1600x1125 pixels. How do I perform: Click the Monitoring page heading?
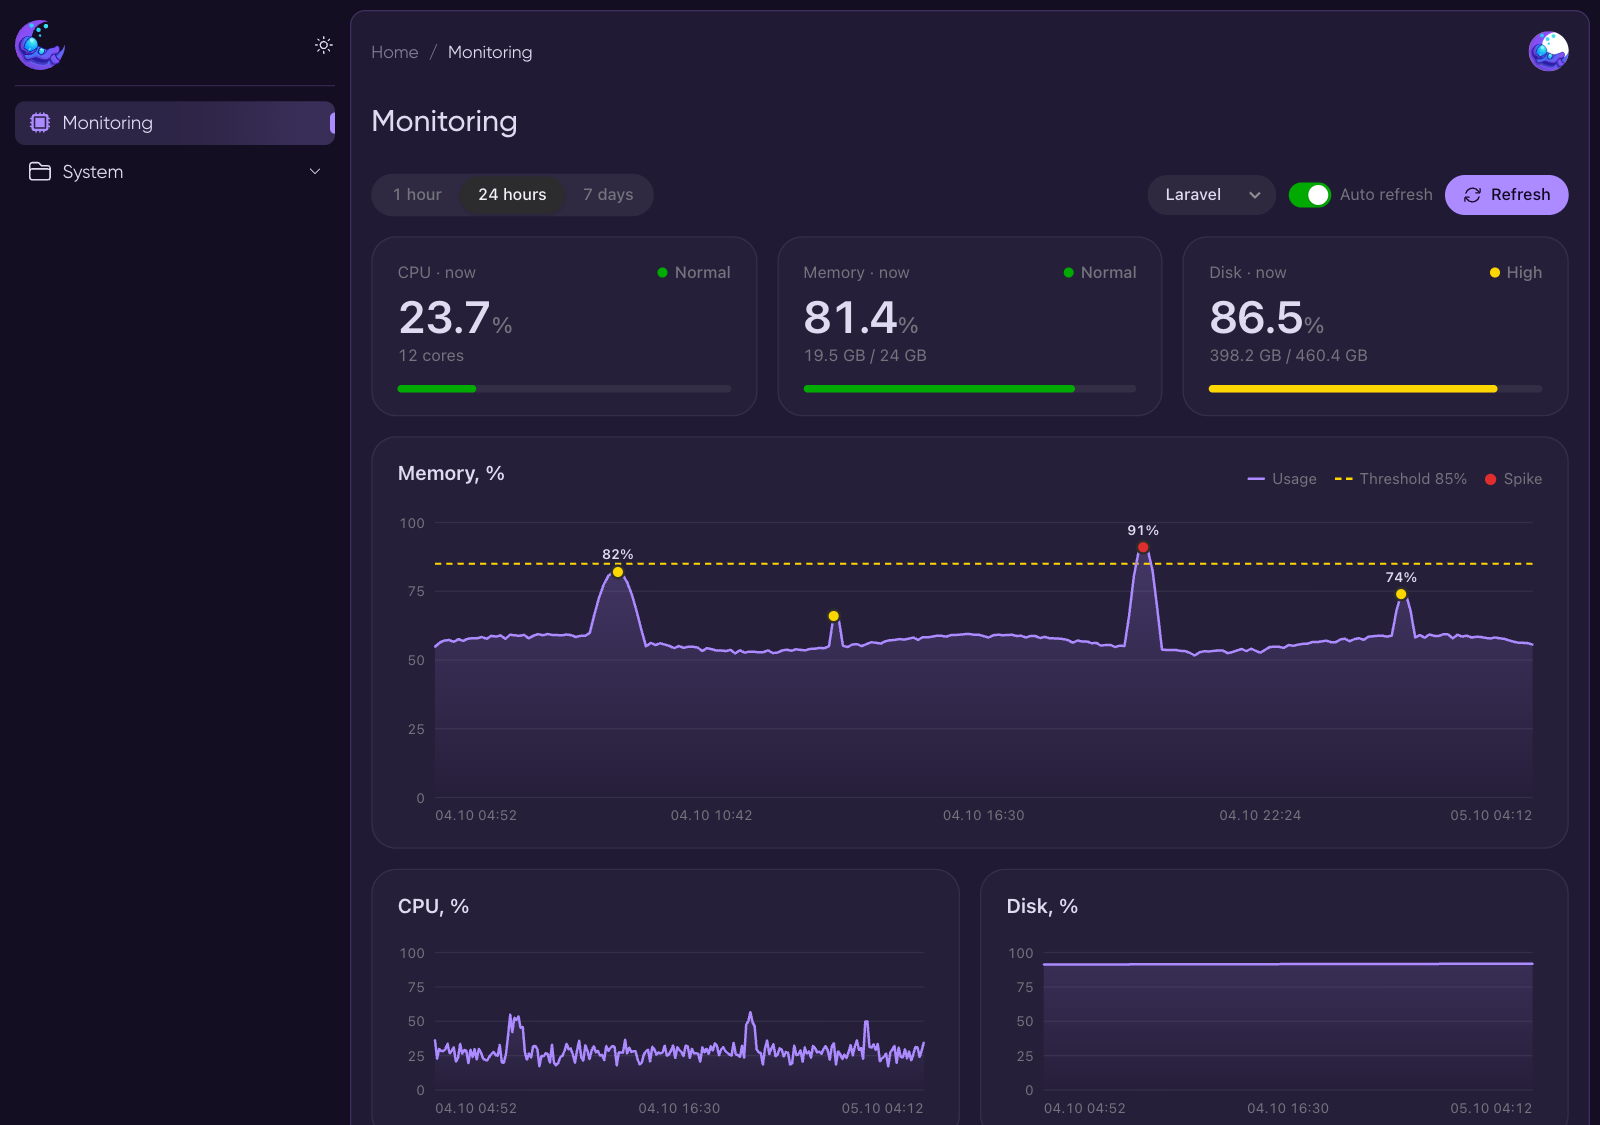(x=444, y=121)
